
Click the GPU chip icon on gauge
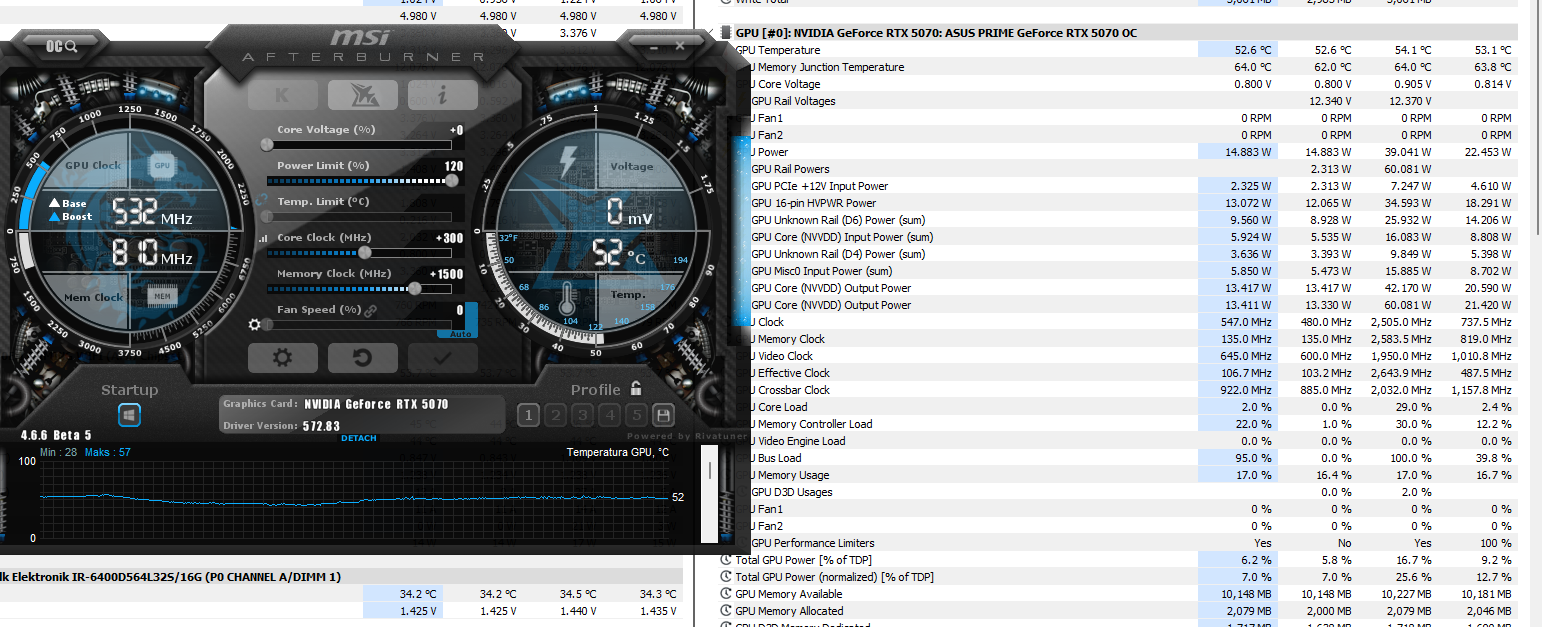point(162,165)
